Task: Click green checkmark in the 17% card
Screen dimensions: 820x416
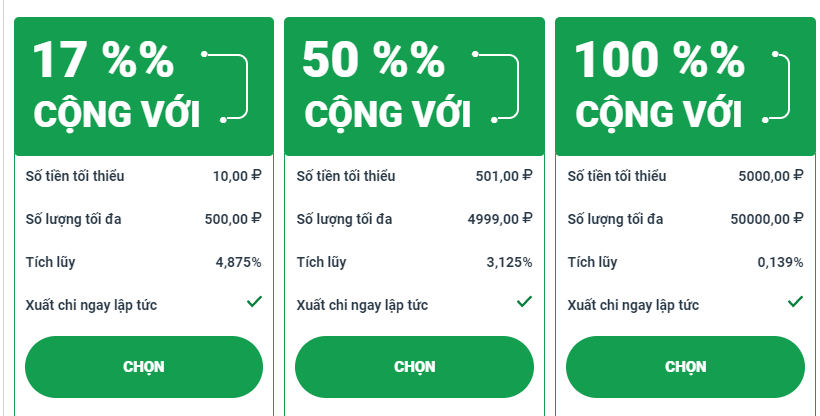Action: 254,301
